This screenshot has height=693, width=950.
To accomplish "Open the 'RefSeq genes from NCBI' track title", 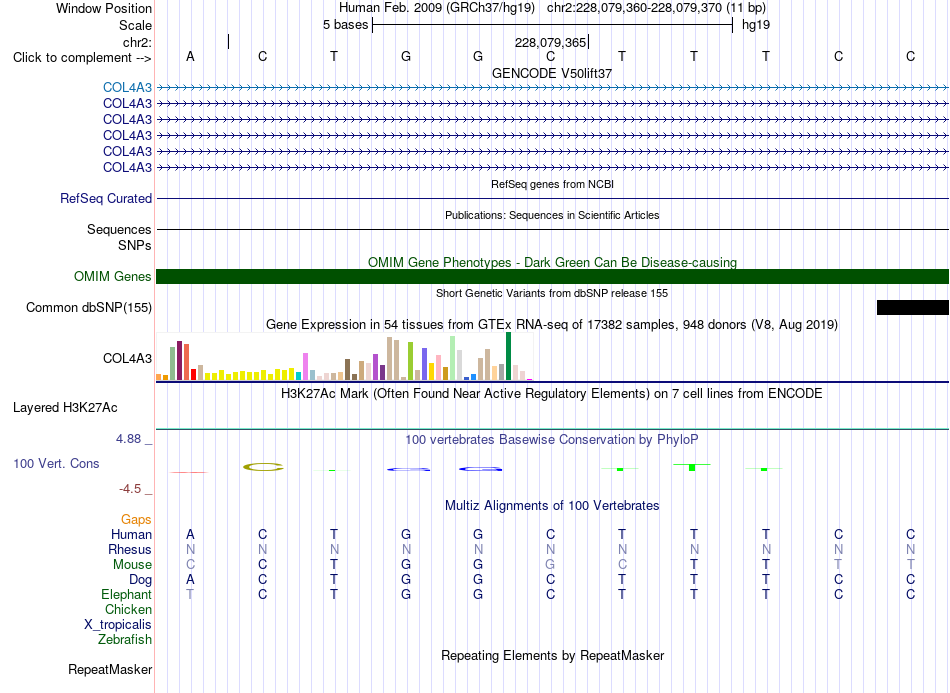I will [552, 184].
